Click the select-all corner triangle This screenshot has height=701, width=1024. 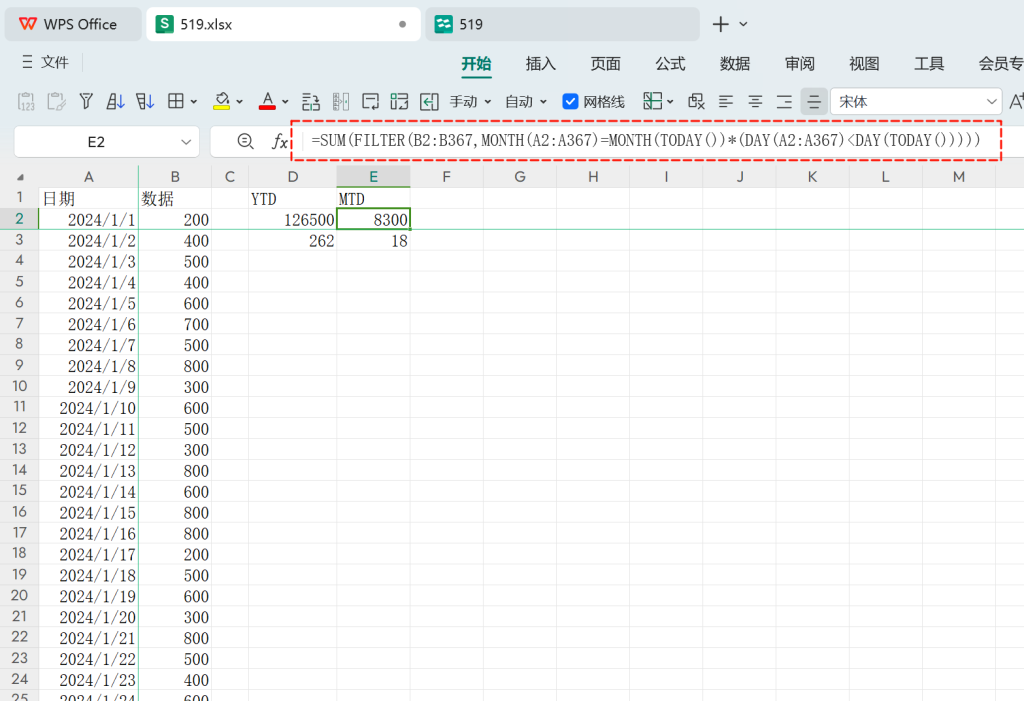pos(20,177)
